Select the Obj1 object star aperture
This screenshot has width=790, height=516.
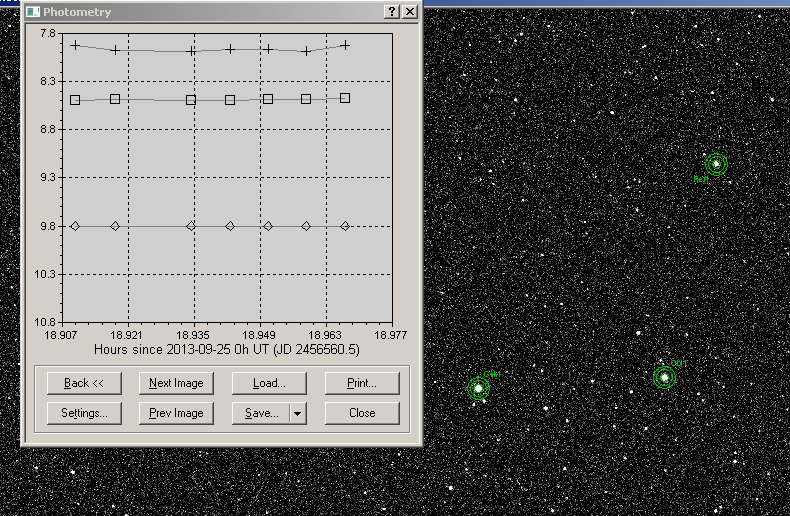click(664, 377)
